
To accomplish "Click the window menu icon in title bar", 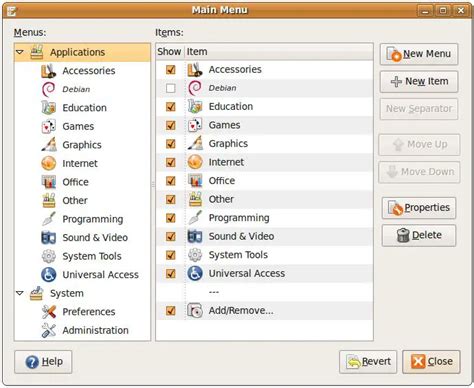I will click(x=12, y=11).
